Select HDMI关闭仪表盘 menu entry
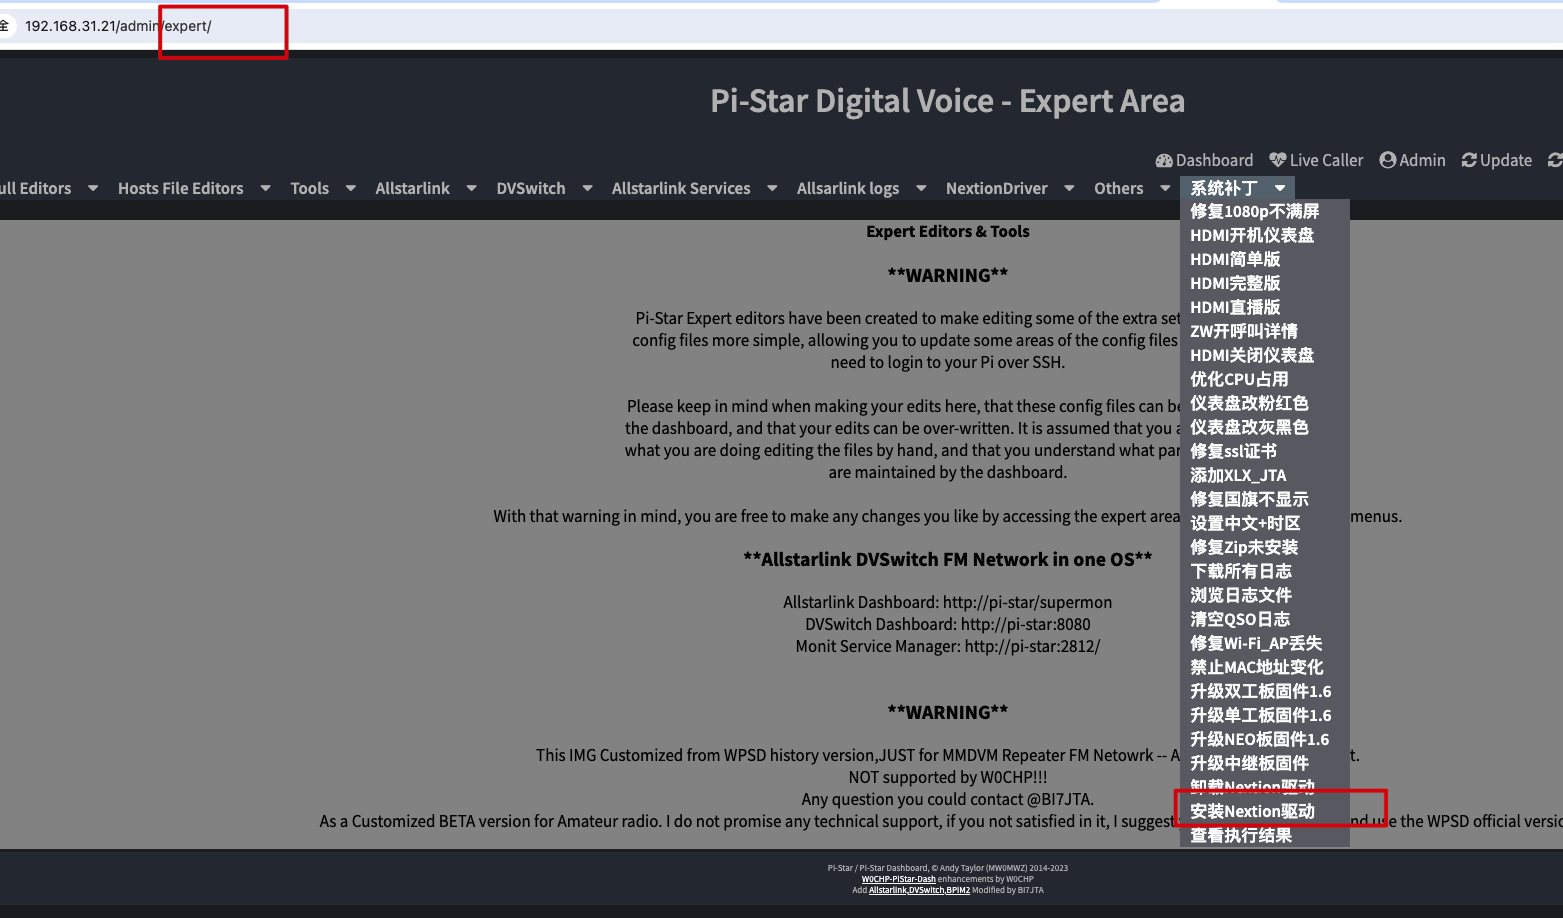This screenshot has width=1563, height=918. point(1252,355)
